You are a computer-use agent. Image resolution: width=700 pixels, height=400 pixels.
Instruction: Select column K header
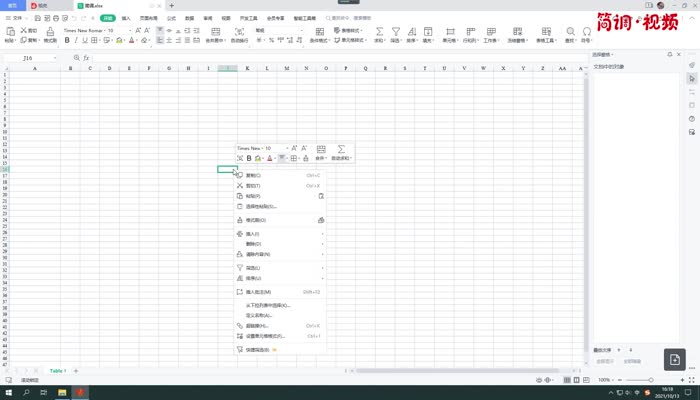tap(247, 69)
